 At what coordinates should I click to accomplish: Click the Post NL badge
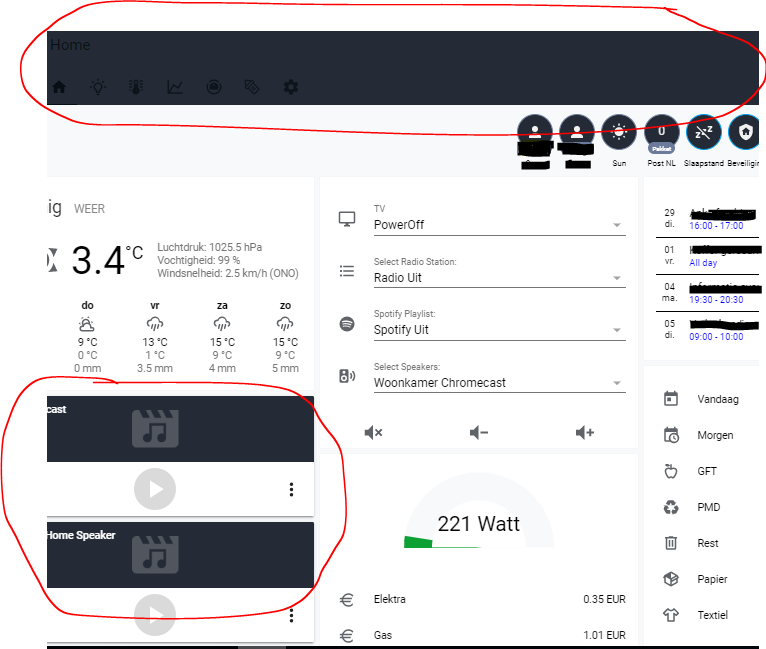click(661, 133)
